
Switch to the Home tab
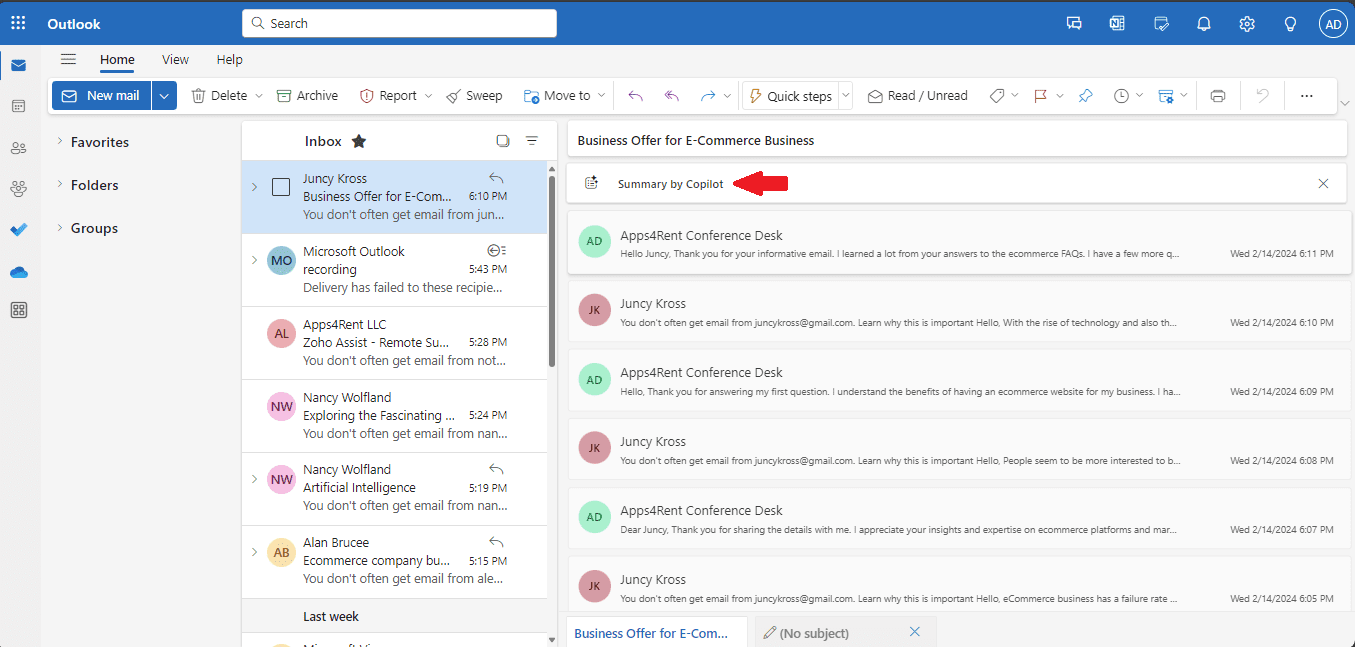117,60
